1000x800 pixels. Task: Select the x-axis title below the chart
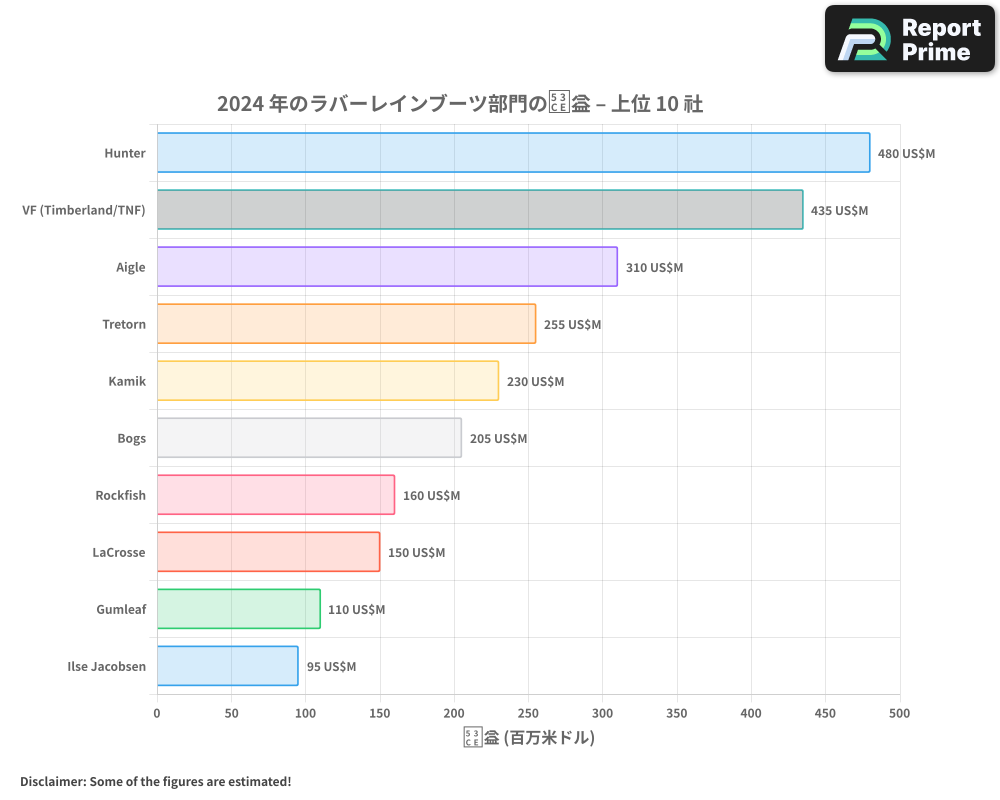pos(527,737)
